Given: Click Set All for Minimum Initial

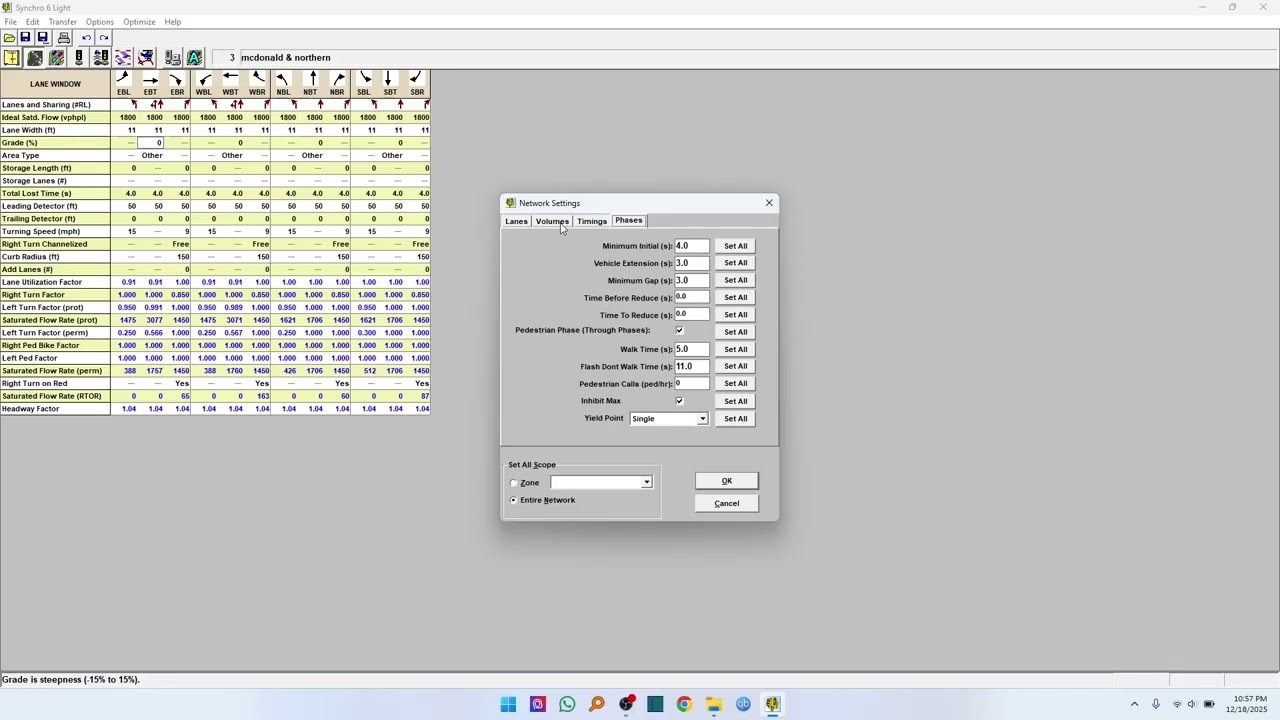Looking at the screenshot, I should coord(736,246).
